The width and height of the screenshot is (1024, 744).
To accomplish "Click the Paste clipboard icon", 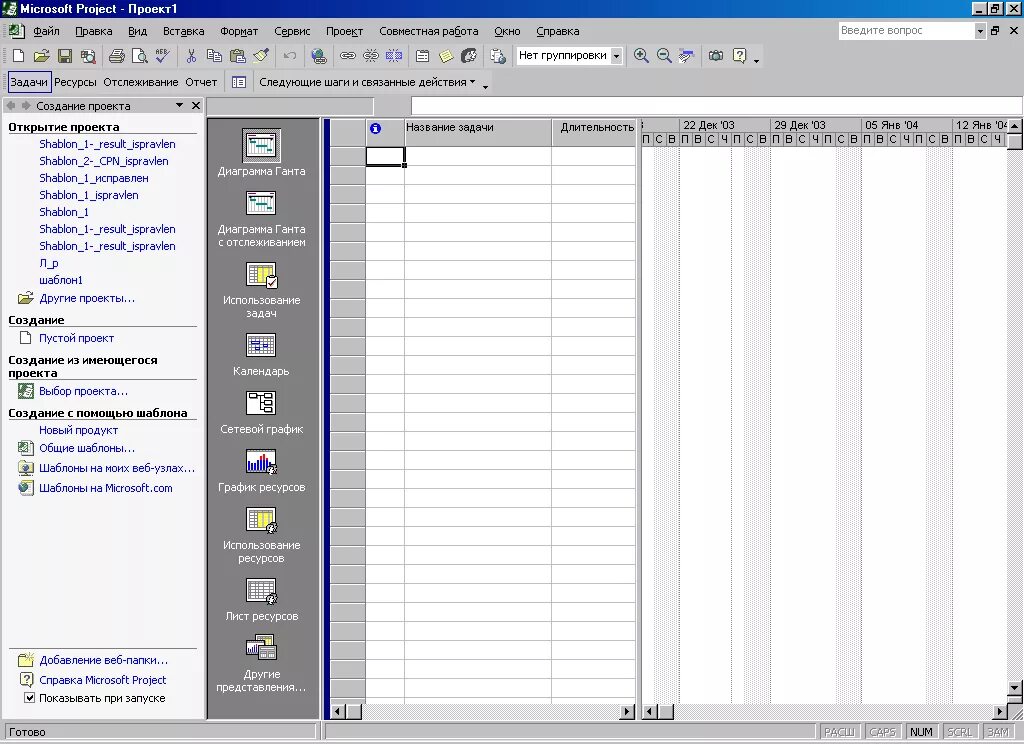I will pos(238,56).
